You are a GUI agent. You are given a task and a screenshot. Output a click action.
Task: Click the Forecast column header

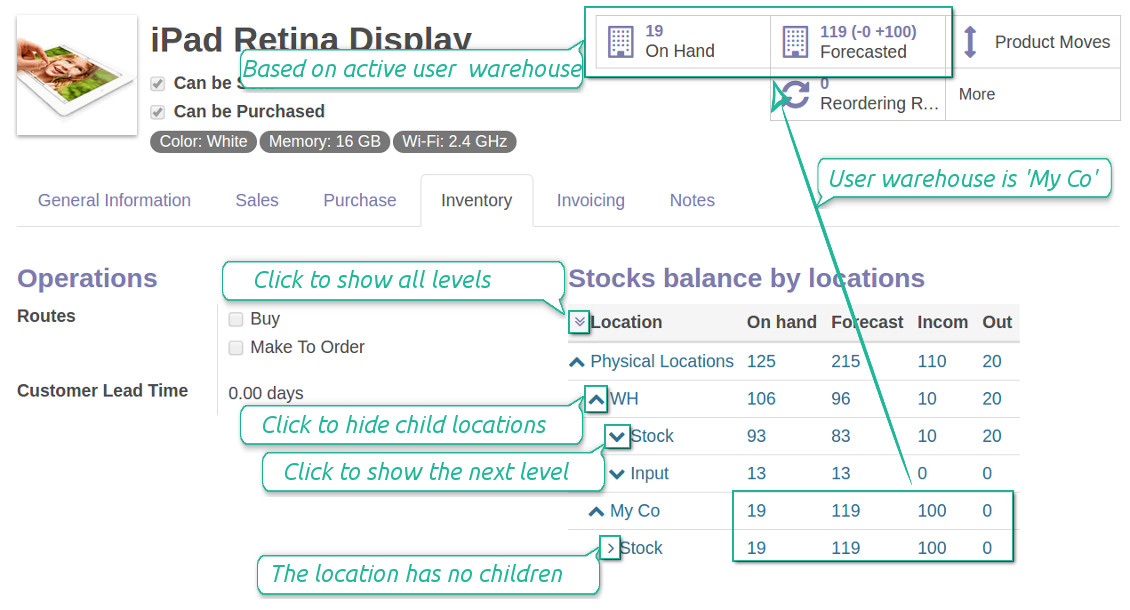coord(867,322)
